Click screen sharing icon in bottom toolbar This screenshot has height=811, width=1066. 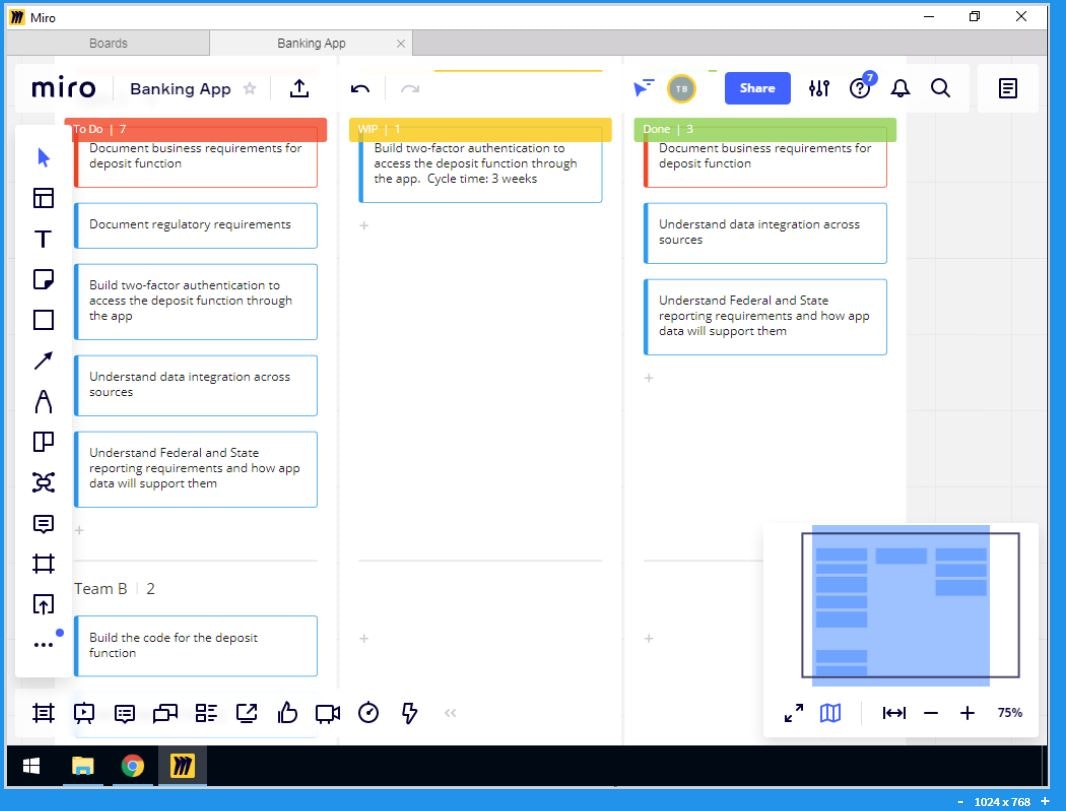247,712
